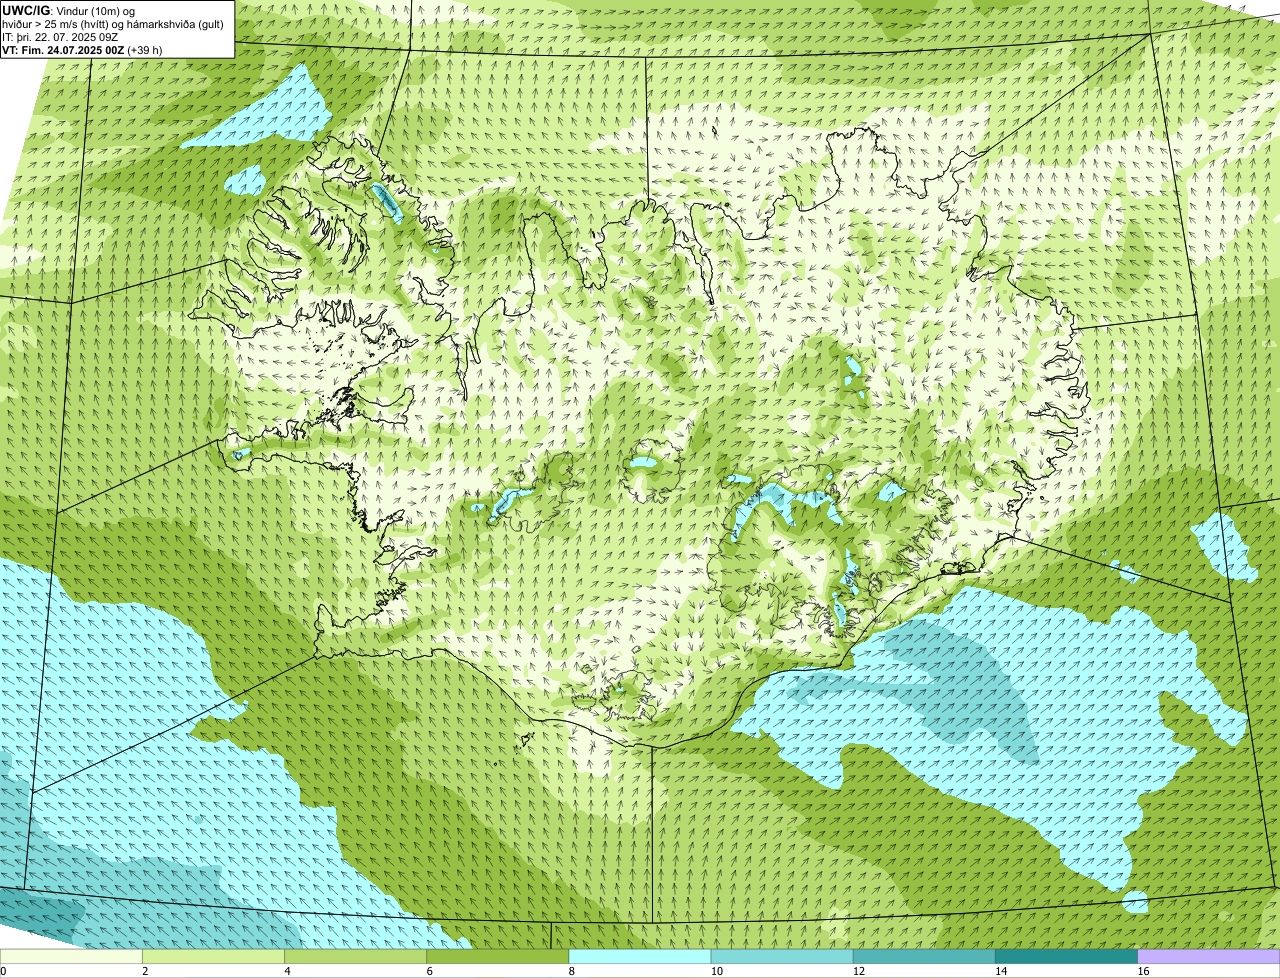
Task: Click the 14–16 m/s deep teal legend swatch
Action: [1066, 956]
